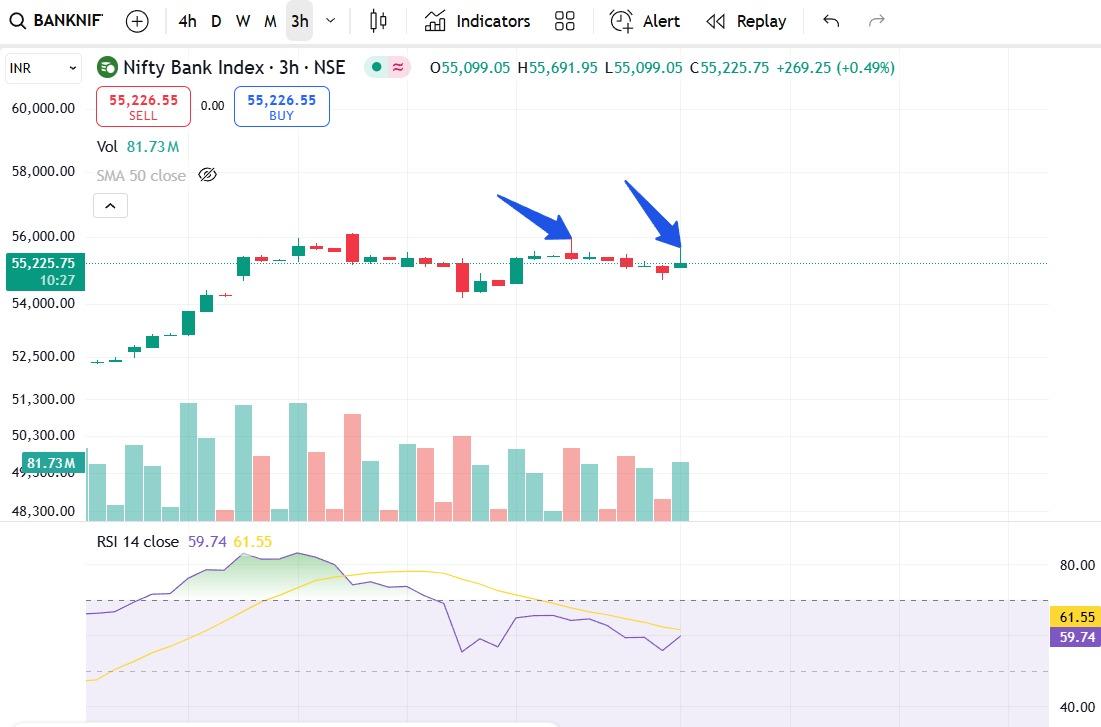The image size is (1101, 727).
Task: Select the 3h timeframe
Action: point(300,22)
